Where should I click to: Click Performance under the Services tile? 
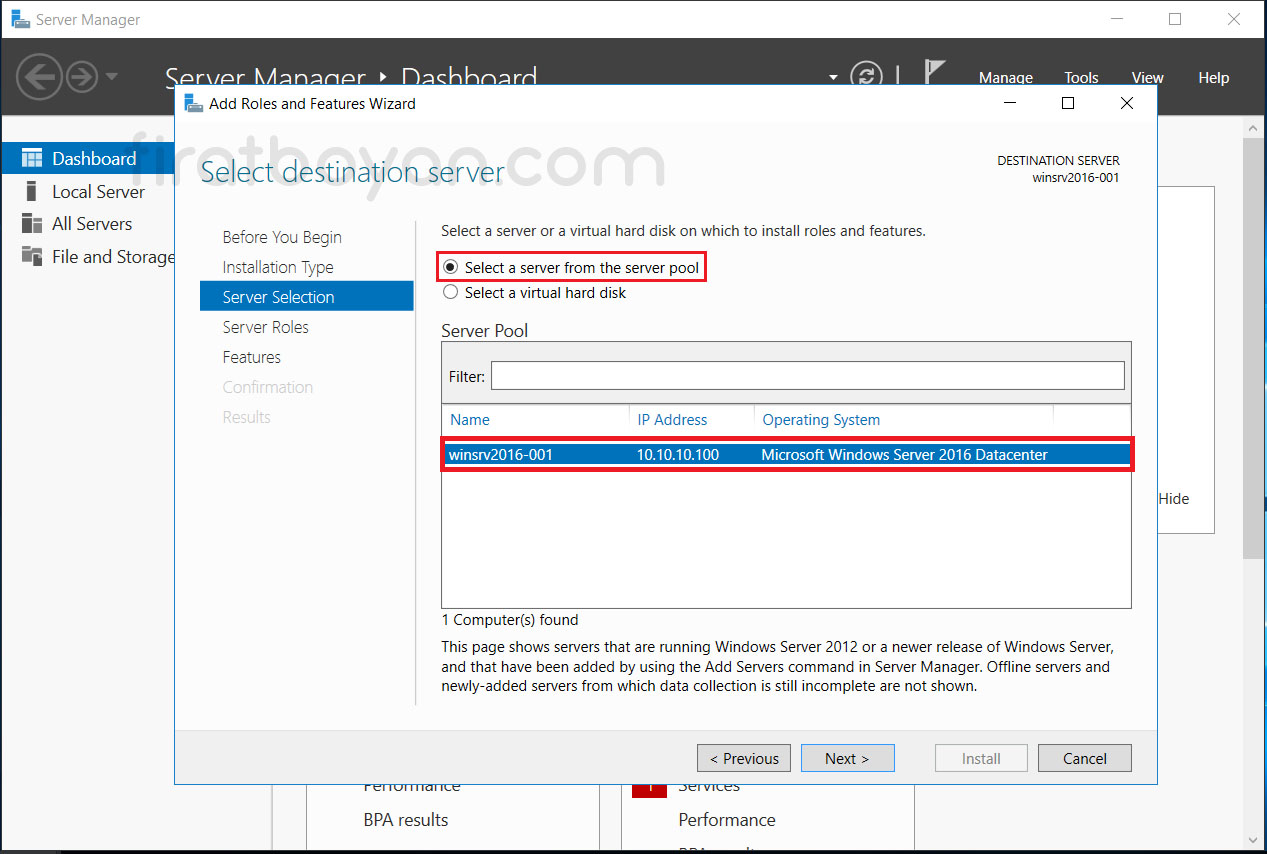[727, 820]
